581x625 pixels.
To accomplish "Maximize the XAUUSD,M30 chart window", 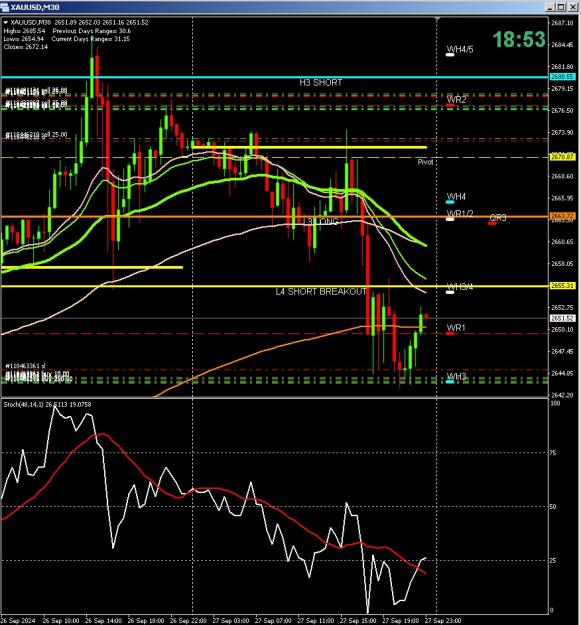I will tap(561, 7).
